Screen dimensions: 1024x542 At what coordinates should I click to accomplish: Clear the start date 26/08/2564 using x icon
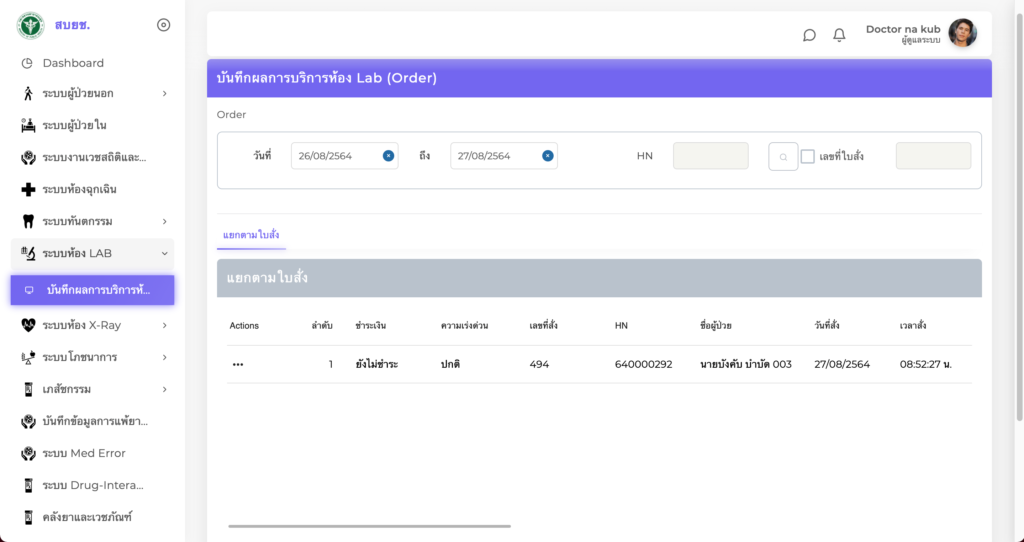tap(388, 156)
